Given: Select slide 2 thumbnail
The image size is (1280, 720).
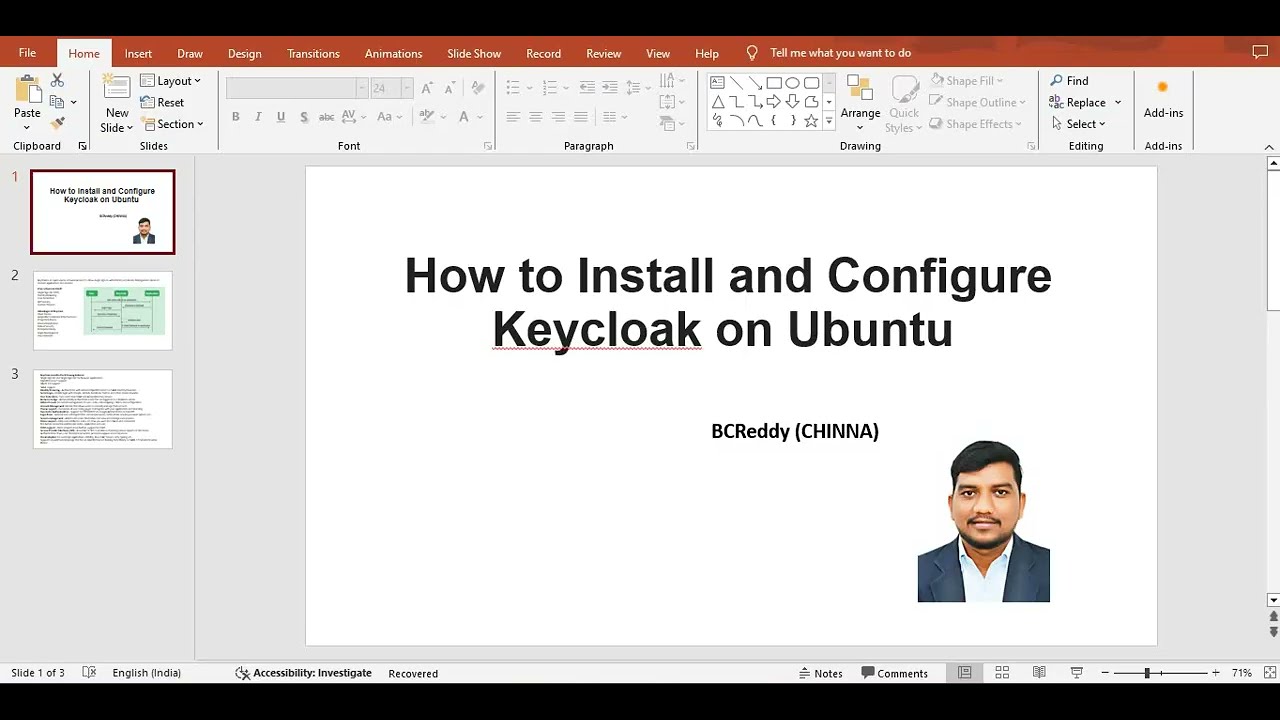Looking at the screenshot, I should pyautogui.click(x=103, y=310).
